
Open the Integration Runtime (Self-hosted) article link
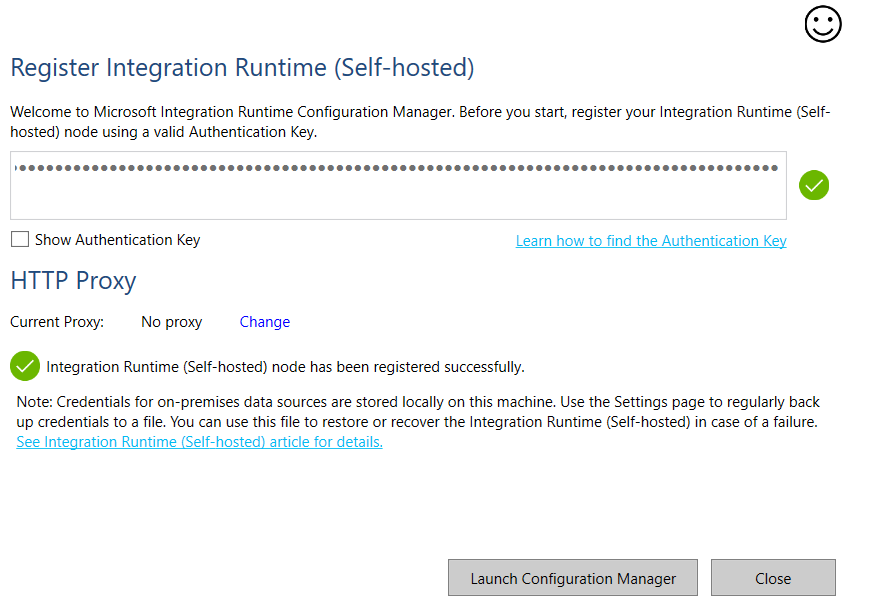(200, 442)
